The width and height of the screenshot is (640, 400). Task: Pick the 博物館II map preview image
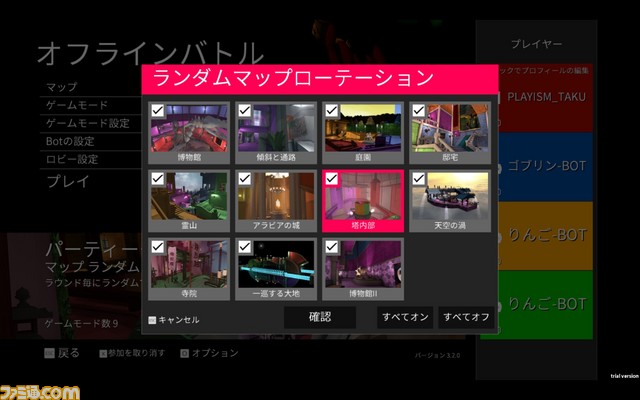(x=363, y=264)
